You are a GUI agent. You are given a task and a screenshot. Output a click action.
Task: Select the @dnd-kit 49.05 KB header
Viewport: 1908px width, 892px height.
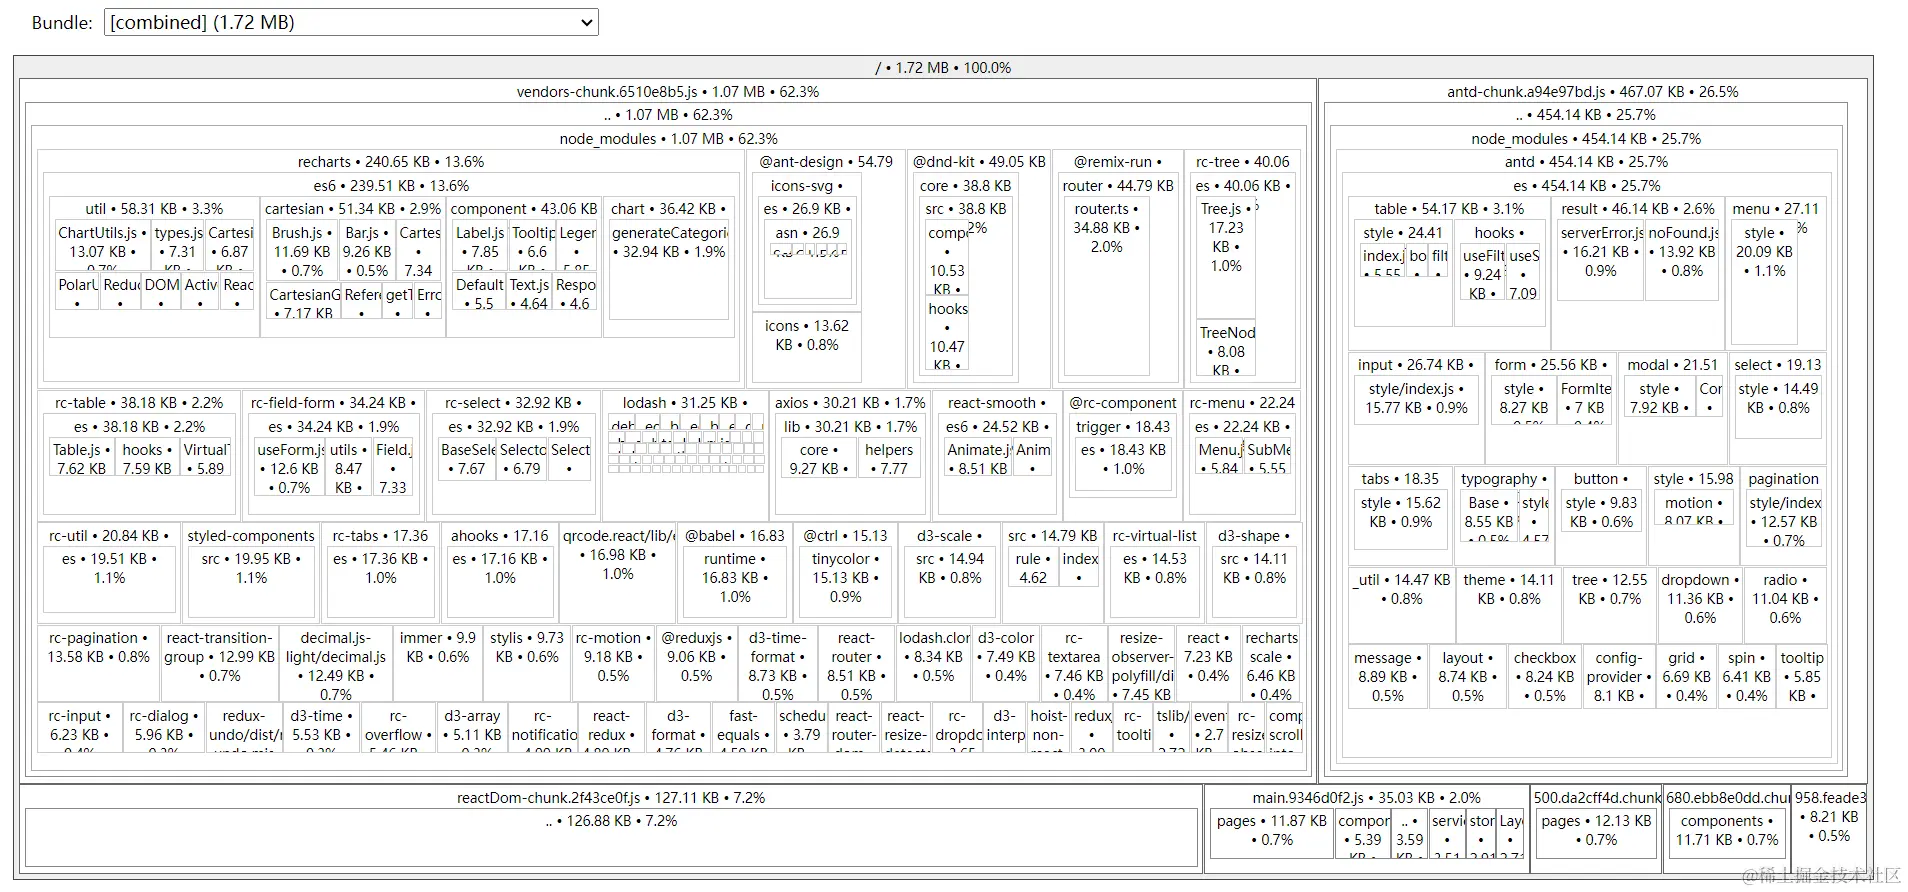click(x=979, y=161)
